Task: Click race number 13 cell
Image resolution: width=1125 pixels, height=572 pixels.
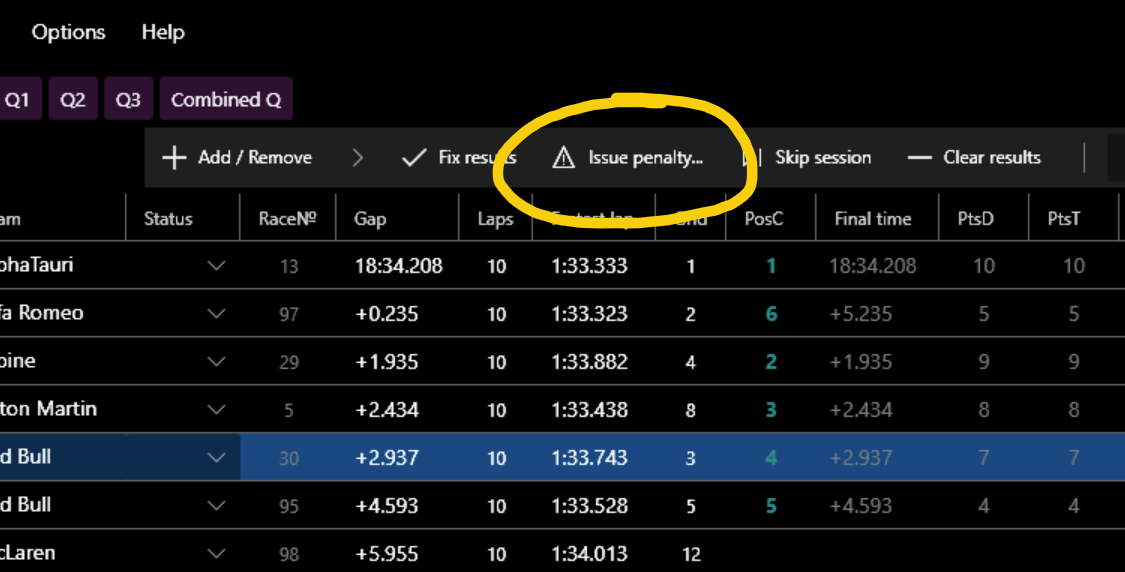Action: pos(288,267)
